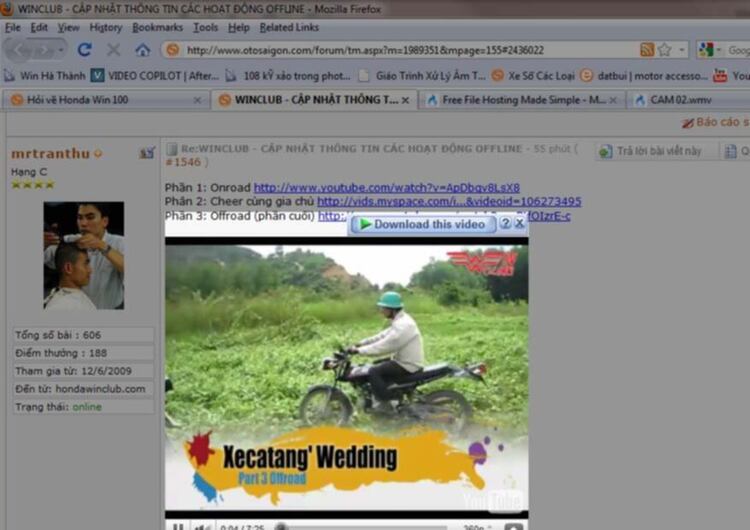The height and width of the screenshot is (530, 750).
Task: Switch to Free File Hosting Made Simple tab
Action: pyautogui.click(x=521, y=100)
